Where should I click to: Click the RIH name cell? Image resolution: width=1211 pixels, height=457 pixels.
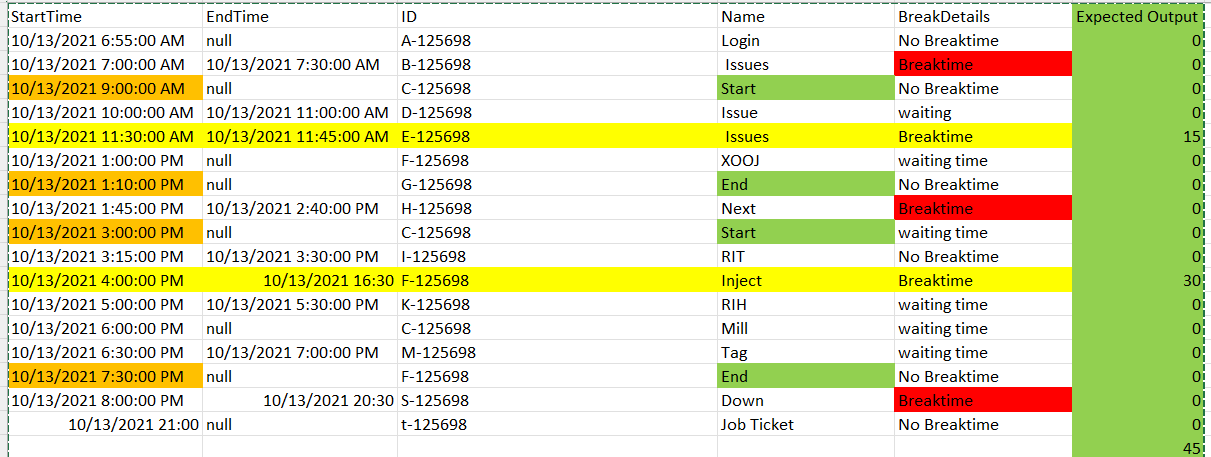[806, 305]
